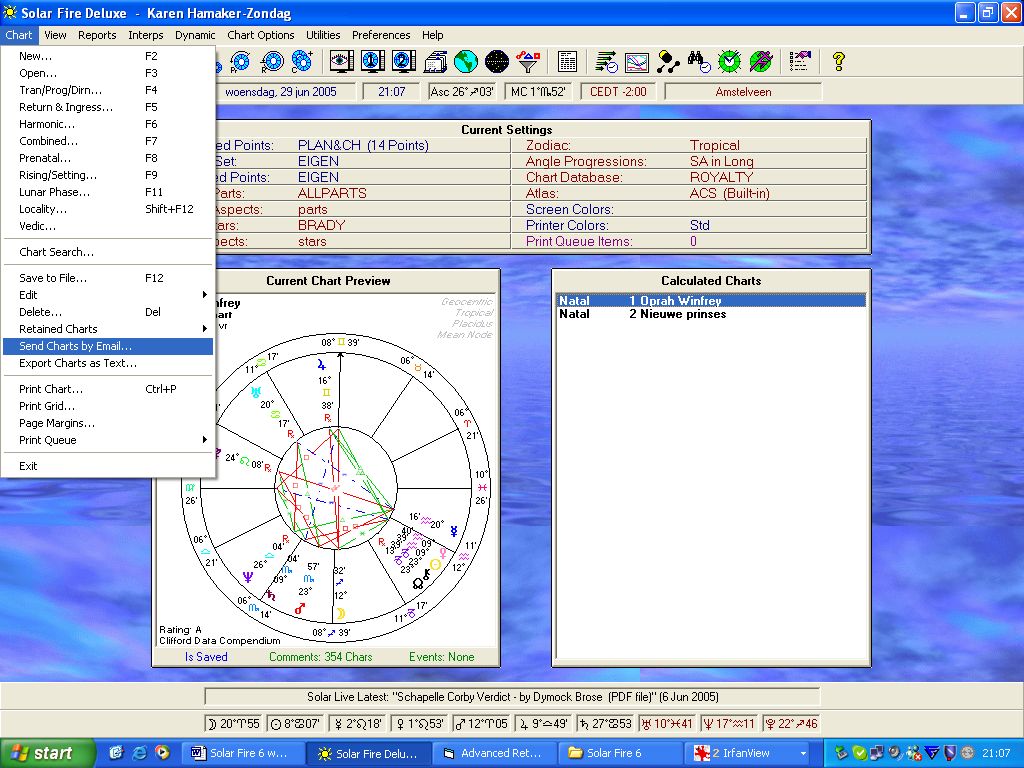Click the Comments: 354 Chars link
1024x768 pixels.
tap(320, 657)
